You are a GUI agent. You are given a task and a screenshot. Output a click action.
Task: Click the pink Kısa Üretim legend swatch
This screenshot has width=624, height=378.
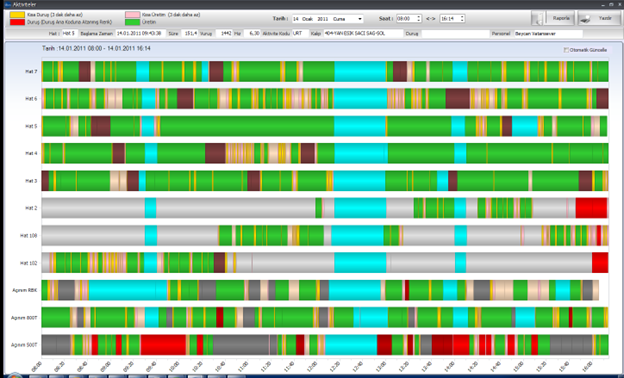pyautogui.click(x=133, y=15)
